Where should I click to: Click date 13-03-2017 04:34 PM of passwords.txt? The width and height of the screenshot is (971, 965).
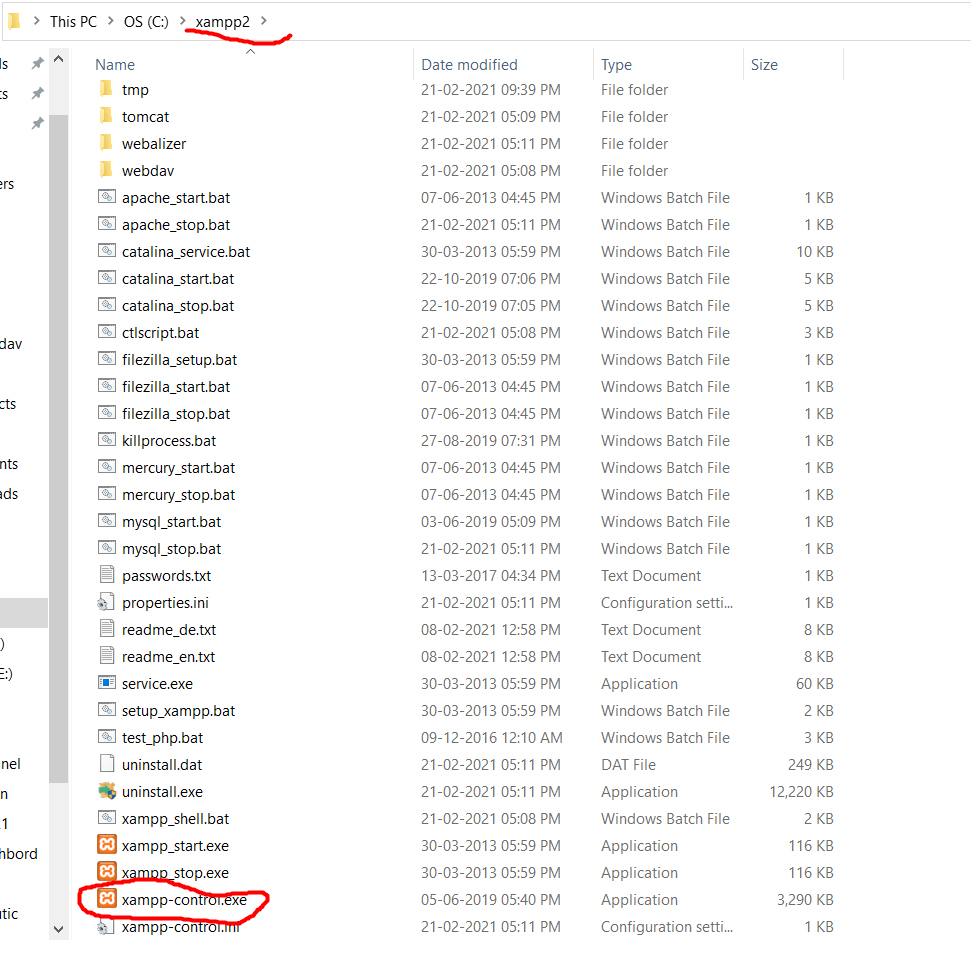tap(490, 575)
